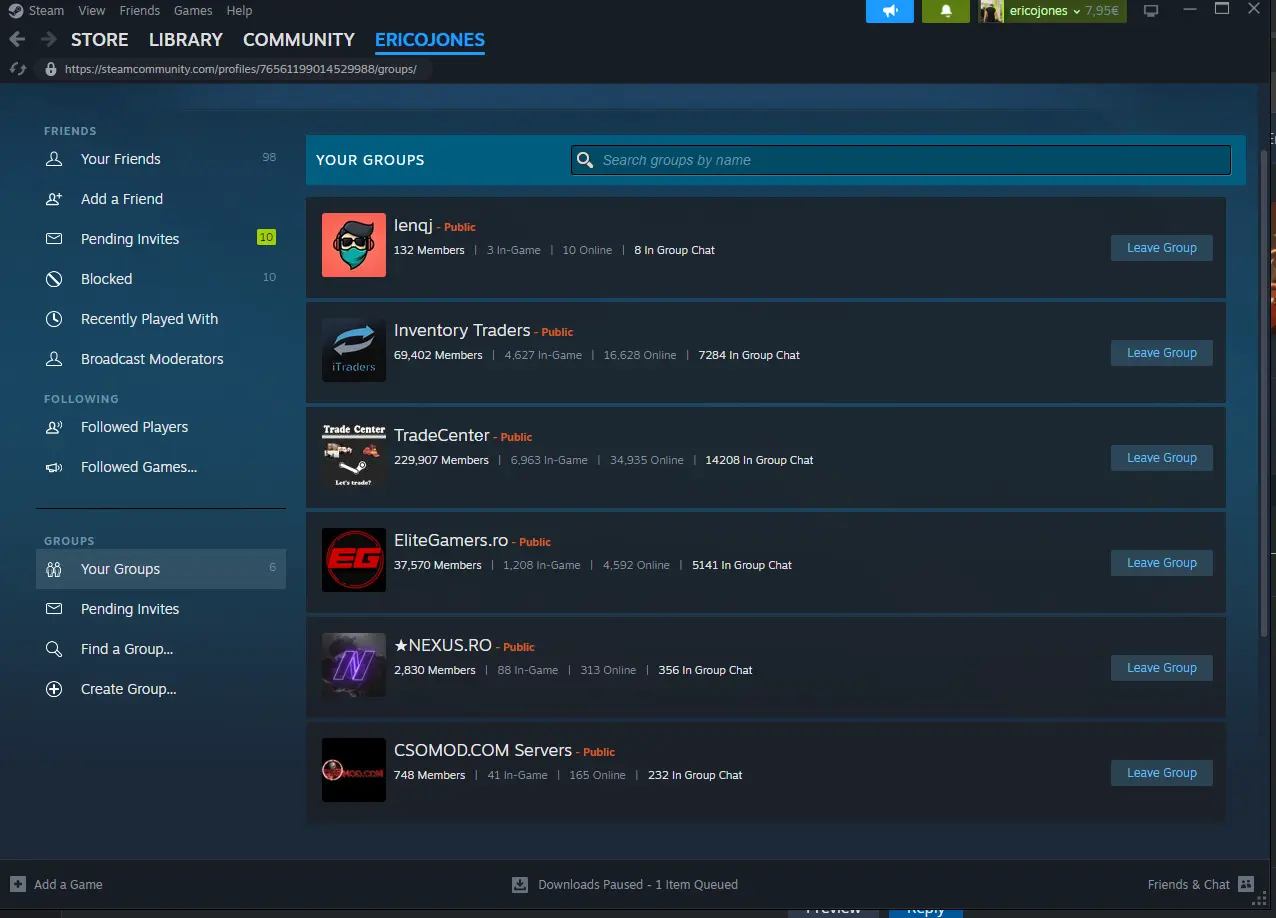Leave the EliteGamers.ro group
This screenshot has height=918, width=1276.
(1162, 563)
